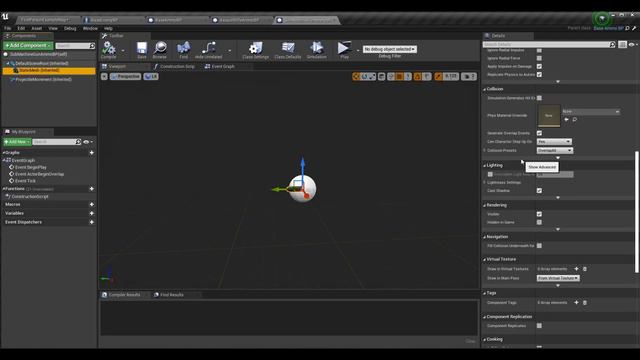Click the Find toolbar icon
This screenshot has width=640, height=360.
184,48
